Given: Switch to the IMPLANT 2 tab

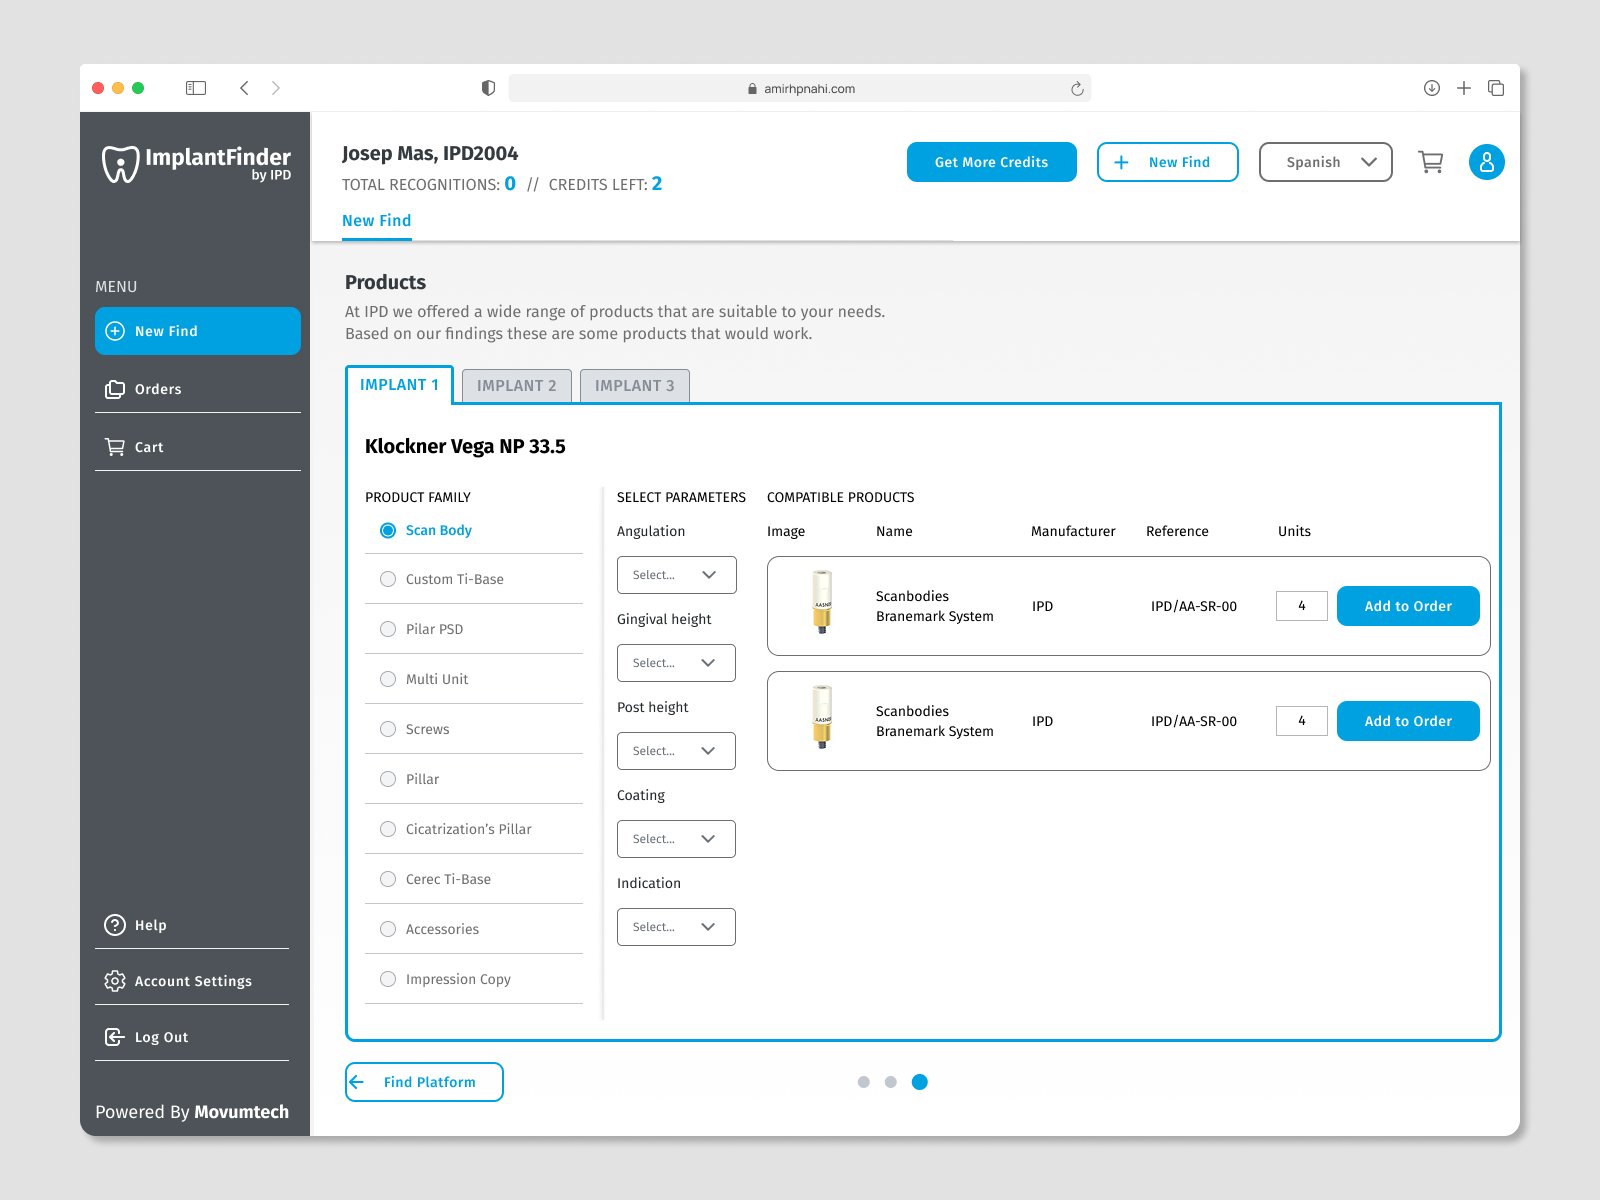Looking at the screenshot, I should [517, 386].
